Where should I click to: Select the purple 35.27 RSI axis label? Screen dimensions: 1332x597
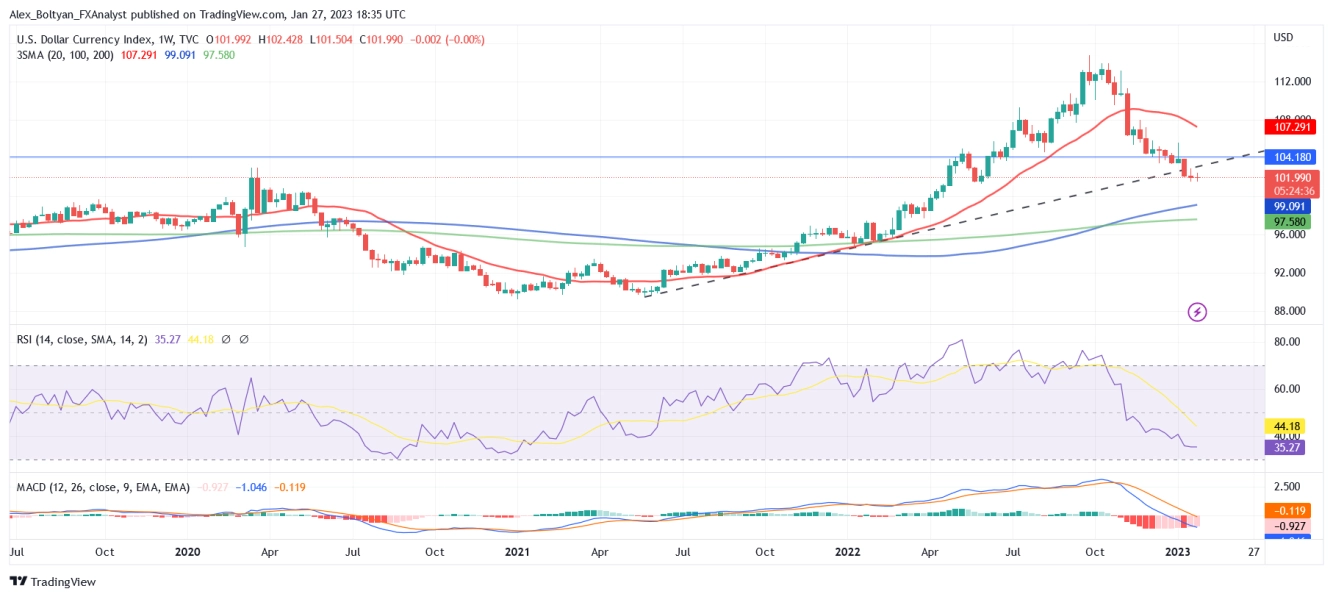1286,448
